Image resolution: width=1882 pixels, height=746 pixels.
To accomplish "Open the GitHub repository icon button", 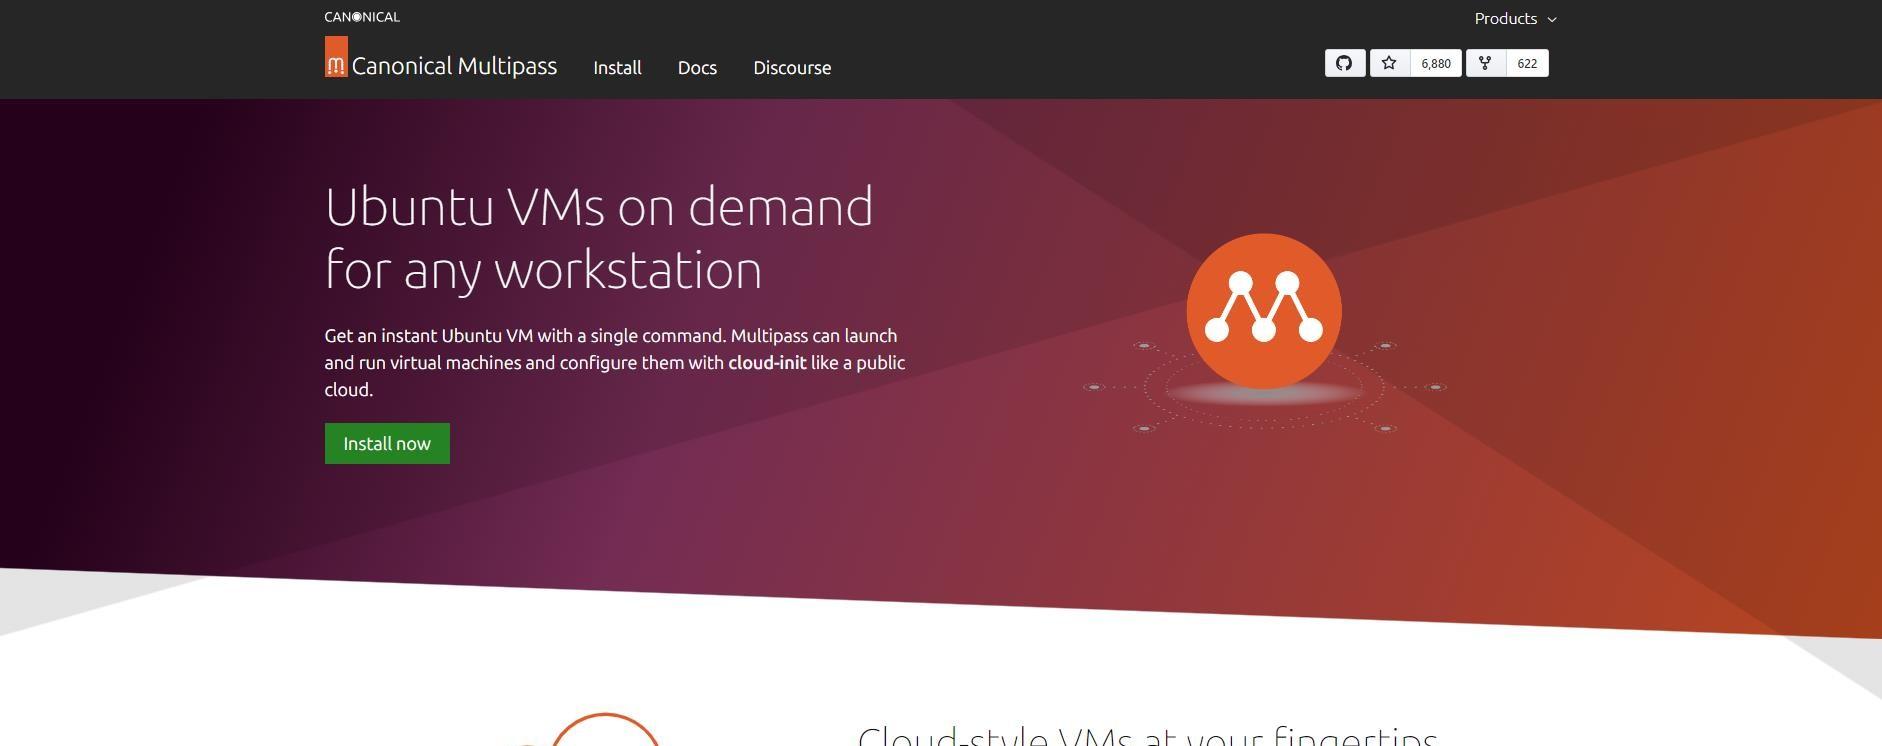I will coord(1344,64).
